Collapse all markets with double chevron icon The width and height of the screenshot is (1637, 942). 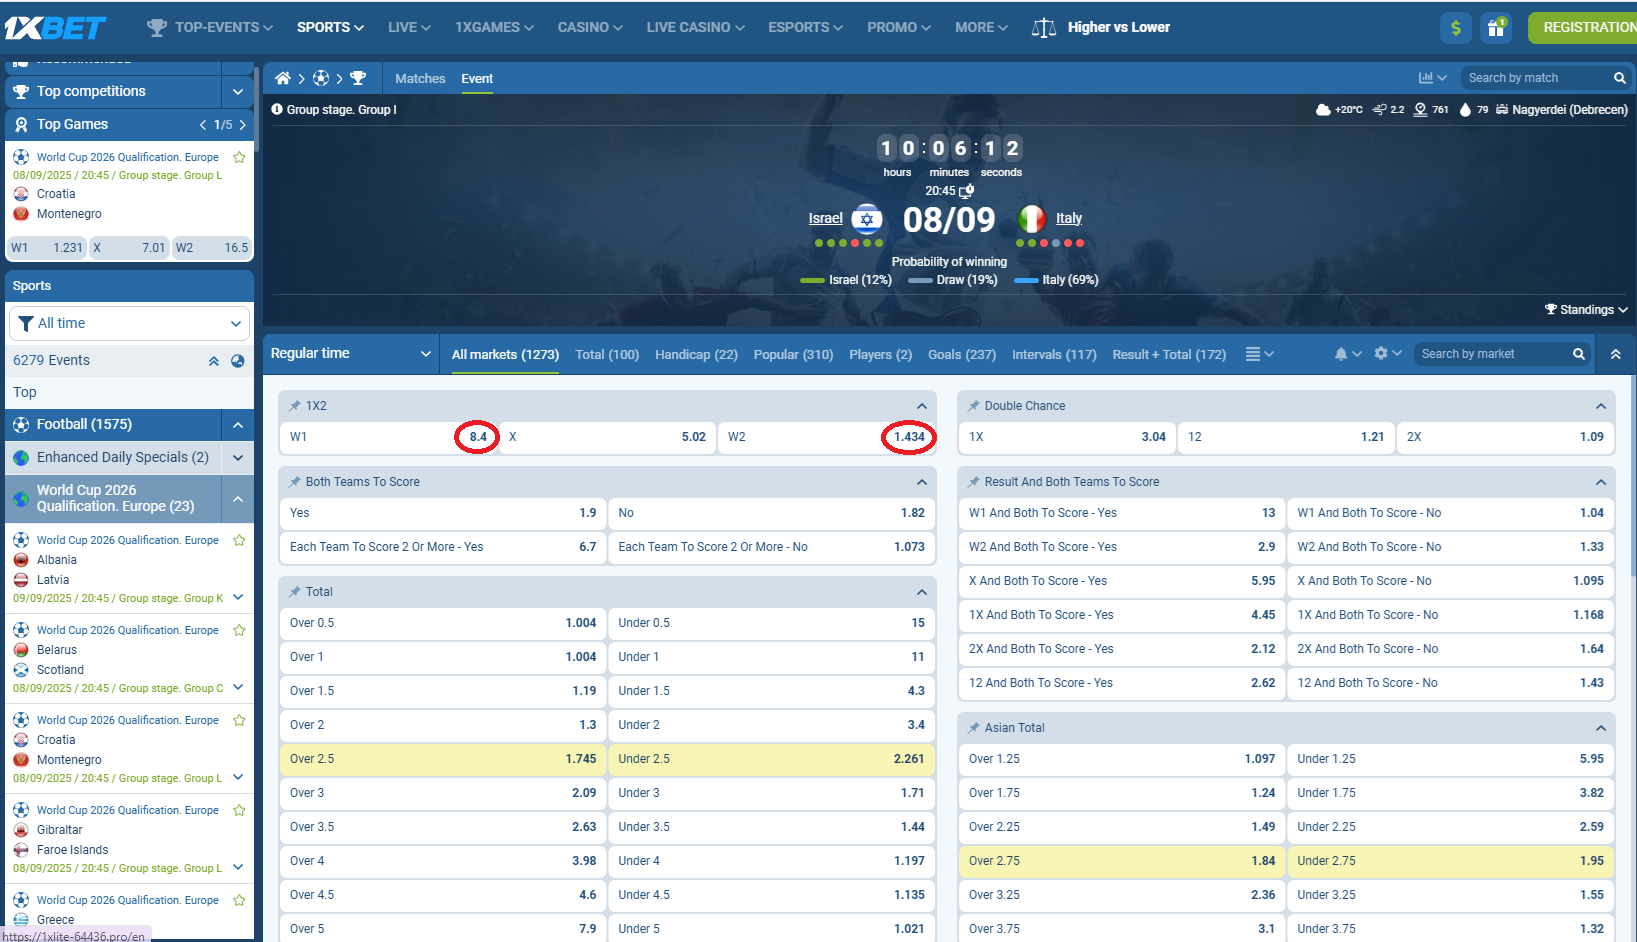1616,354
